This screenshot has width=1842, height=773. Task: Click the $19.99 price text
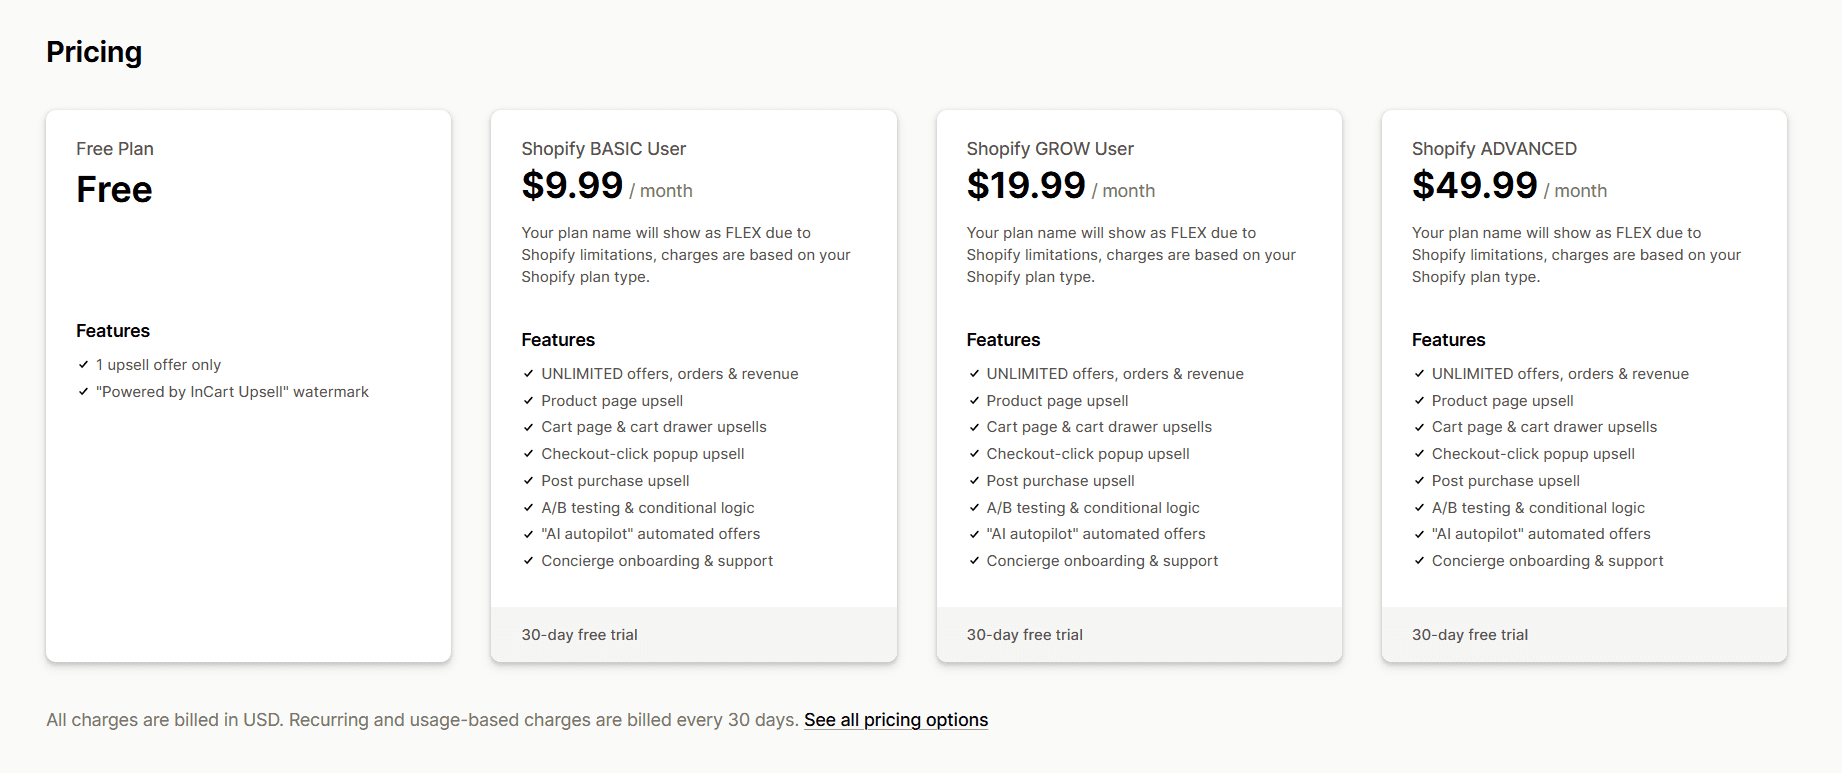point(1025,186)
